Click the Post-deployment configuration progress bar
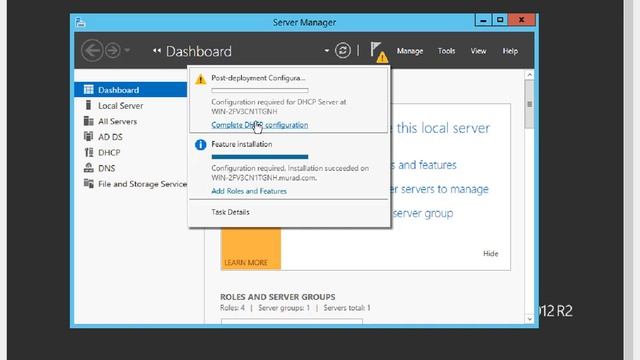This screenshot has height=360, width=640. coord(260,91)
